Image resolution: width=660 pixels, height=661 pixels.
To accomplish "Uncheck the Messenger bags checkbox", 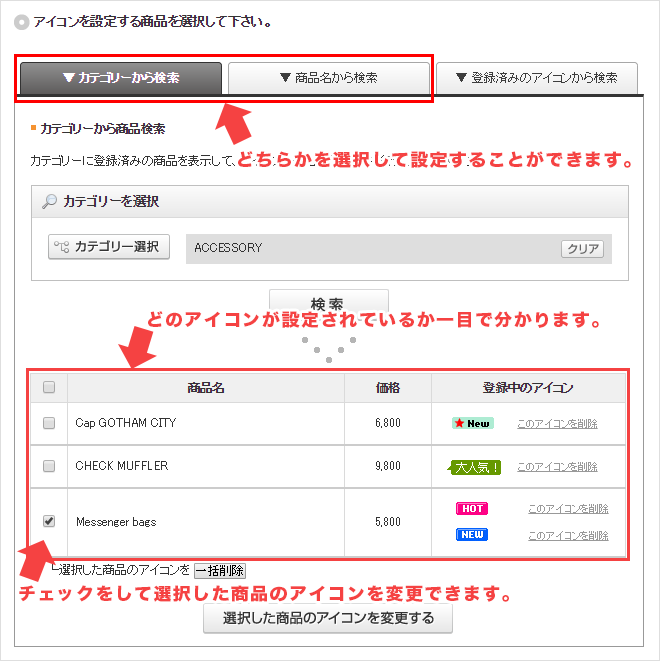I will coord(49,521).
